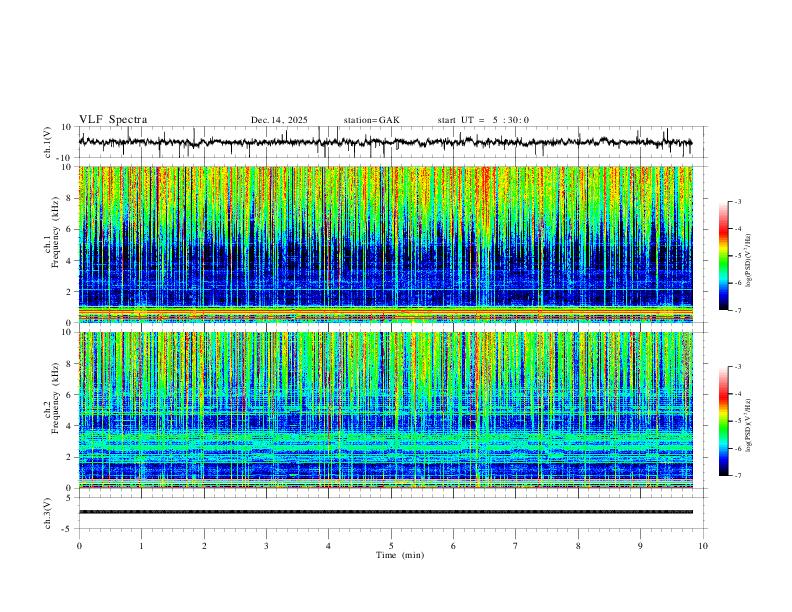Click time axis tick label "5"
The width and height of the screenshot is (792, 612).
point(391,546)
